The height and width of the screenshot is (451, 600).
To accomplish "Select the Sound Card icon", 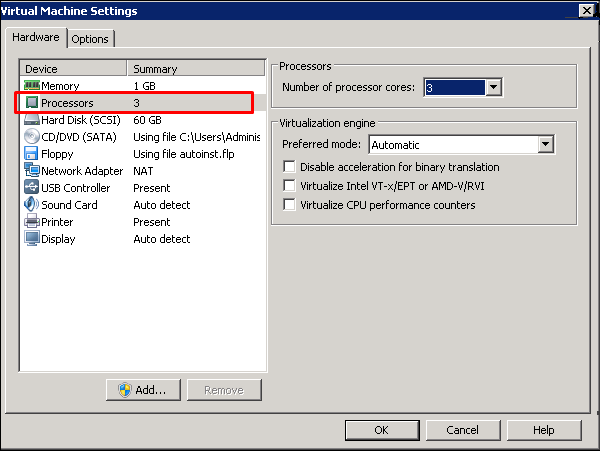I will 32,205.
